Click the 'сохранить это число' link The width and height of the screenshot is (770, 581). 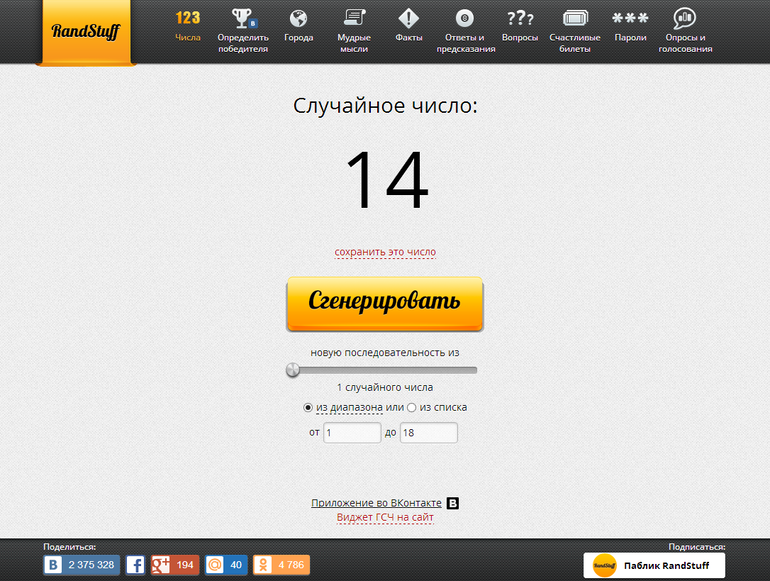click(x=385, y=252)
